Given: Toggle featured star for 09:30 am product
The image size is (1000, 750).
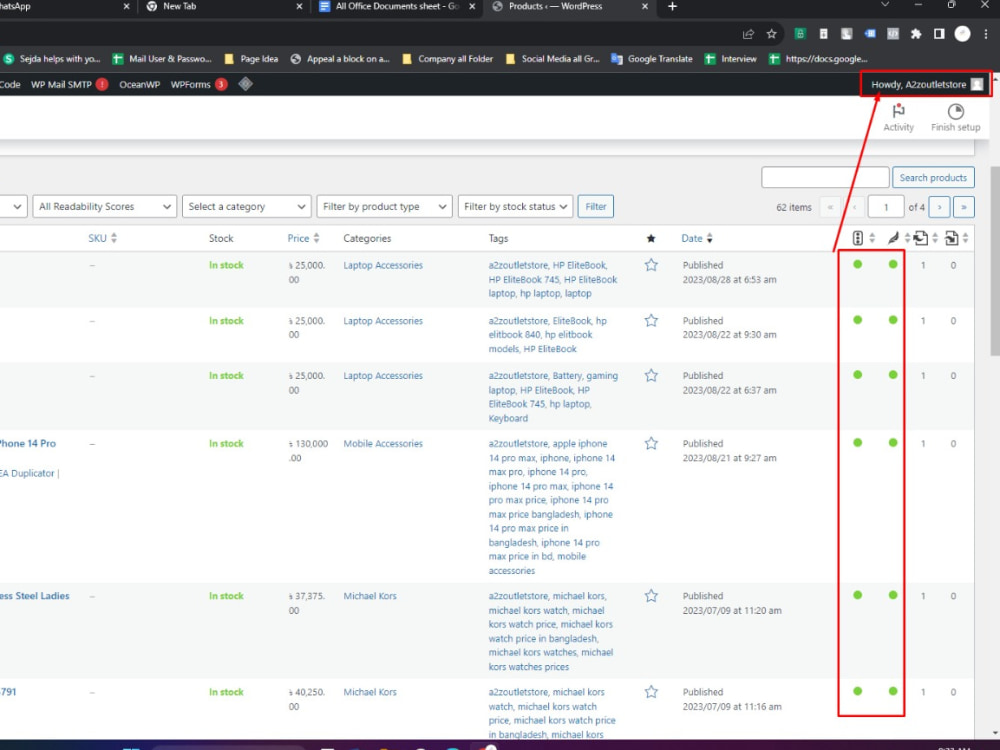Looking at the screenshot, I should (651, 320).
